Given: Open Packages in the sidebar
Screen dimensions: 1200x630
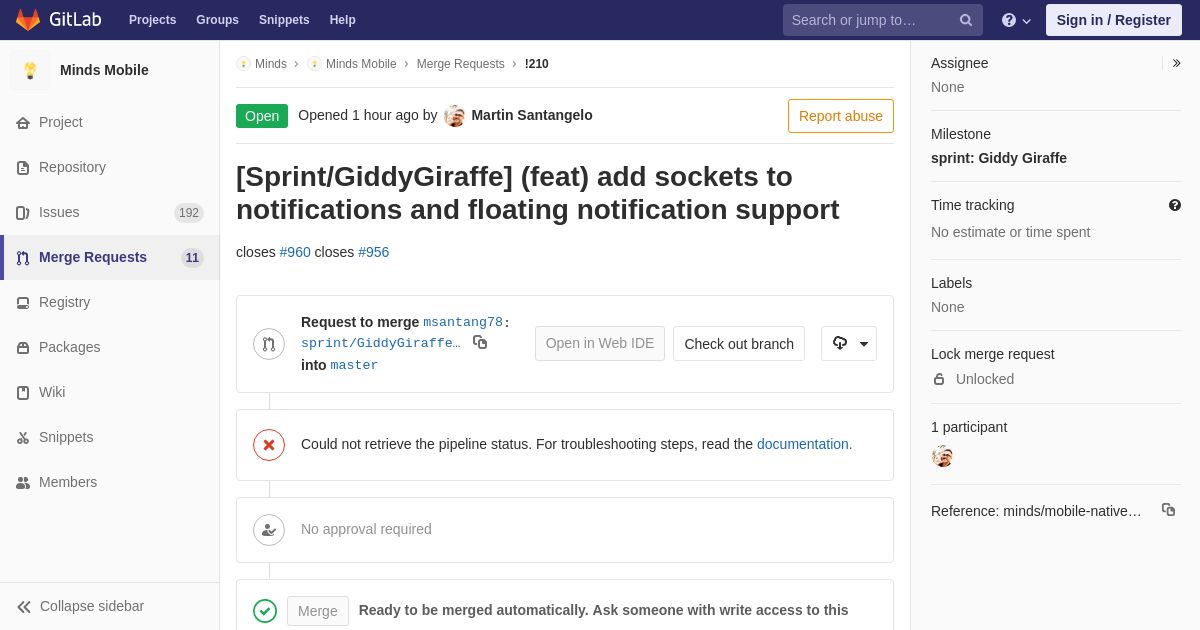Looking at the screenshot, I should [109, 347].
